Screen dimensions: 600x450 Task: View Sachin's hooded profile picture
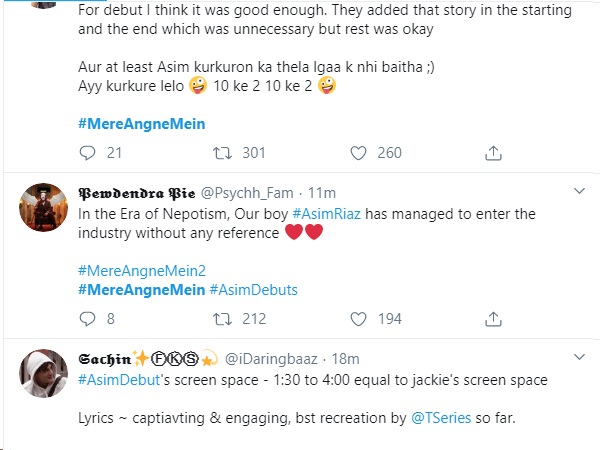point(44,373)
